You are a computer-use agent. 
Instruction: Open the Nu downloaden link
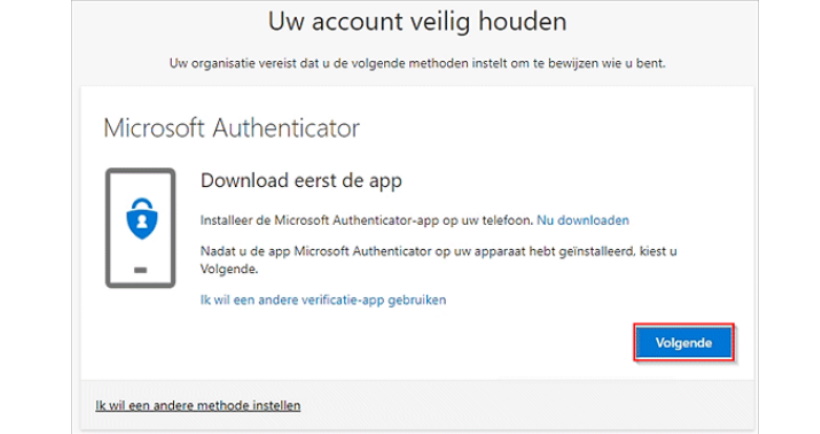point(583,220)
